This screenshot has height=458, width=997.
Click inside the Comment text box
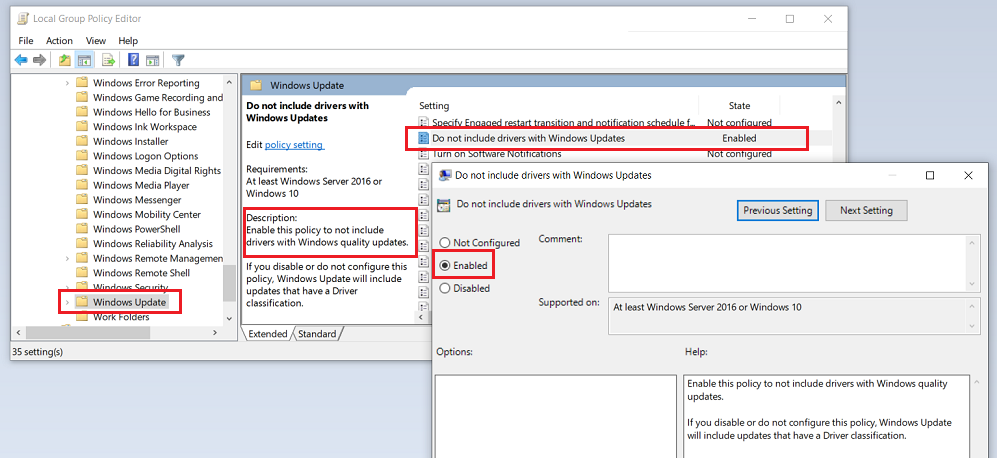coord(785,260)
